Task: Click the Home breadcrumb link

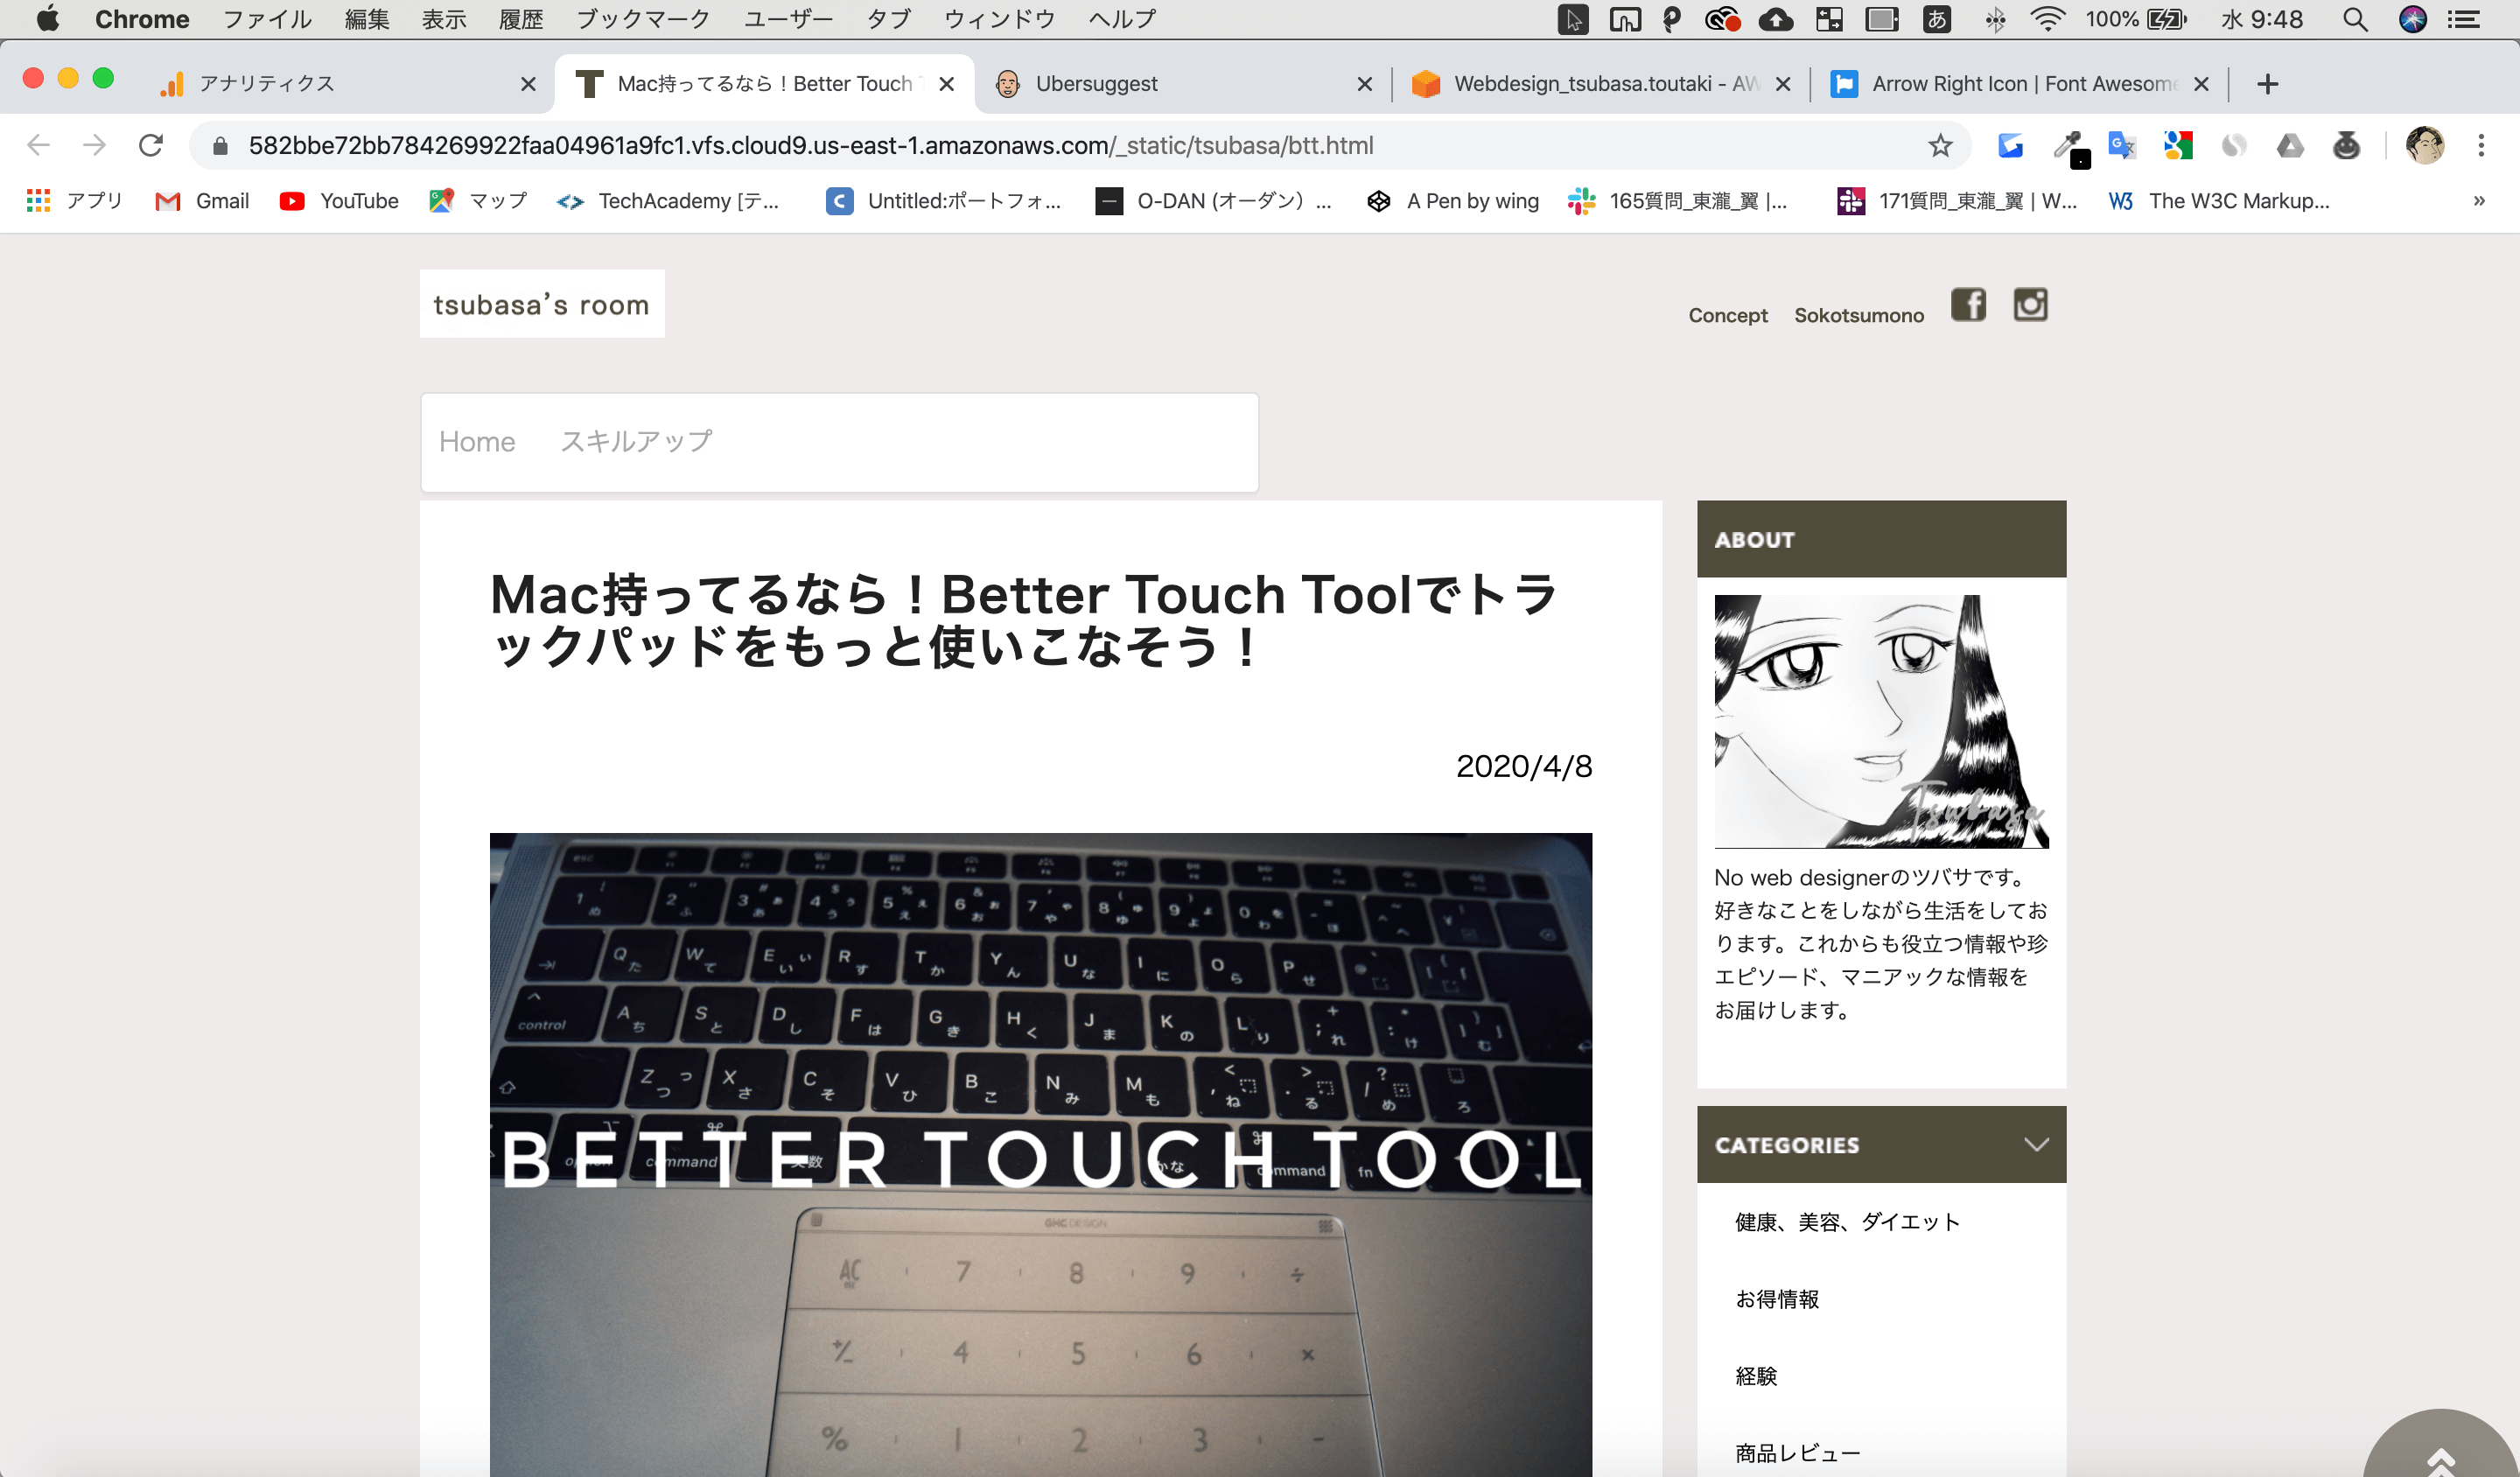Action: coord(477,442)
